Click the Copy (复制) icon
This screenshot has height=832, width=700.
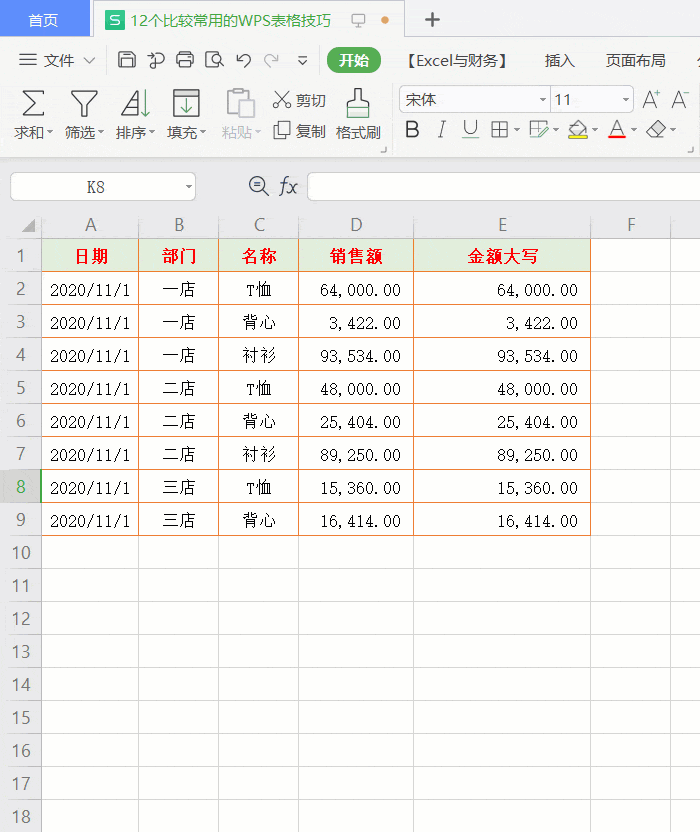coord(282,130)
